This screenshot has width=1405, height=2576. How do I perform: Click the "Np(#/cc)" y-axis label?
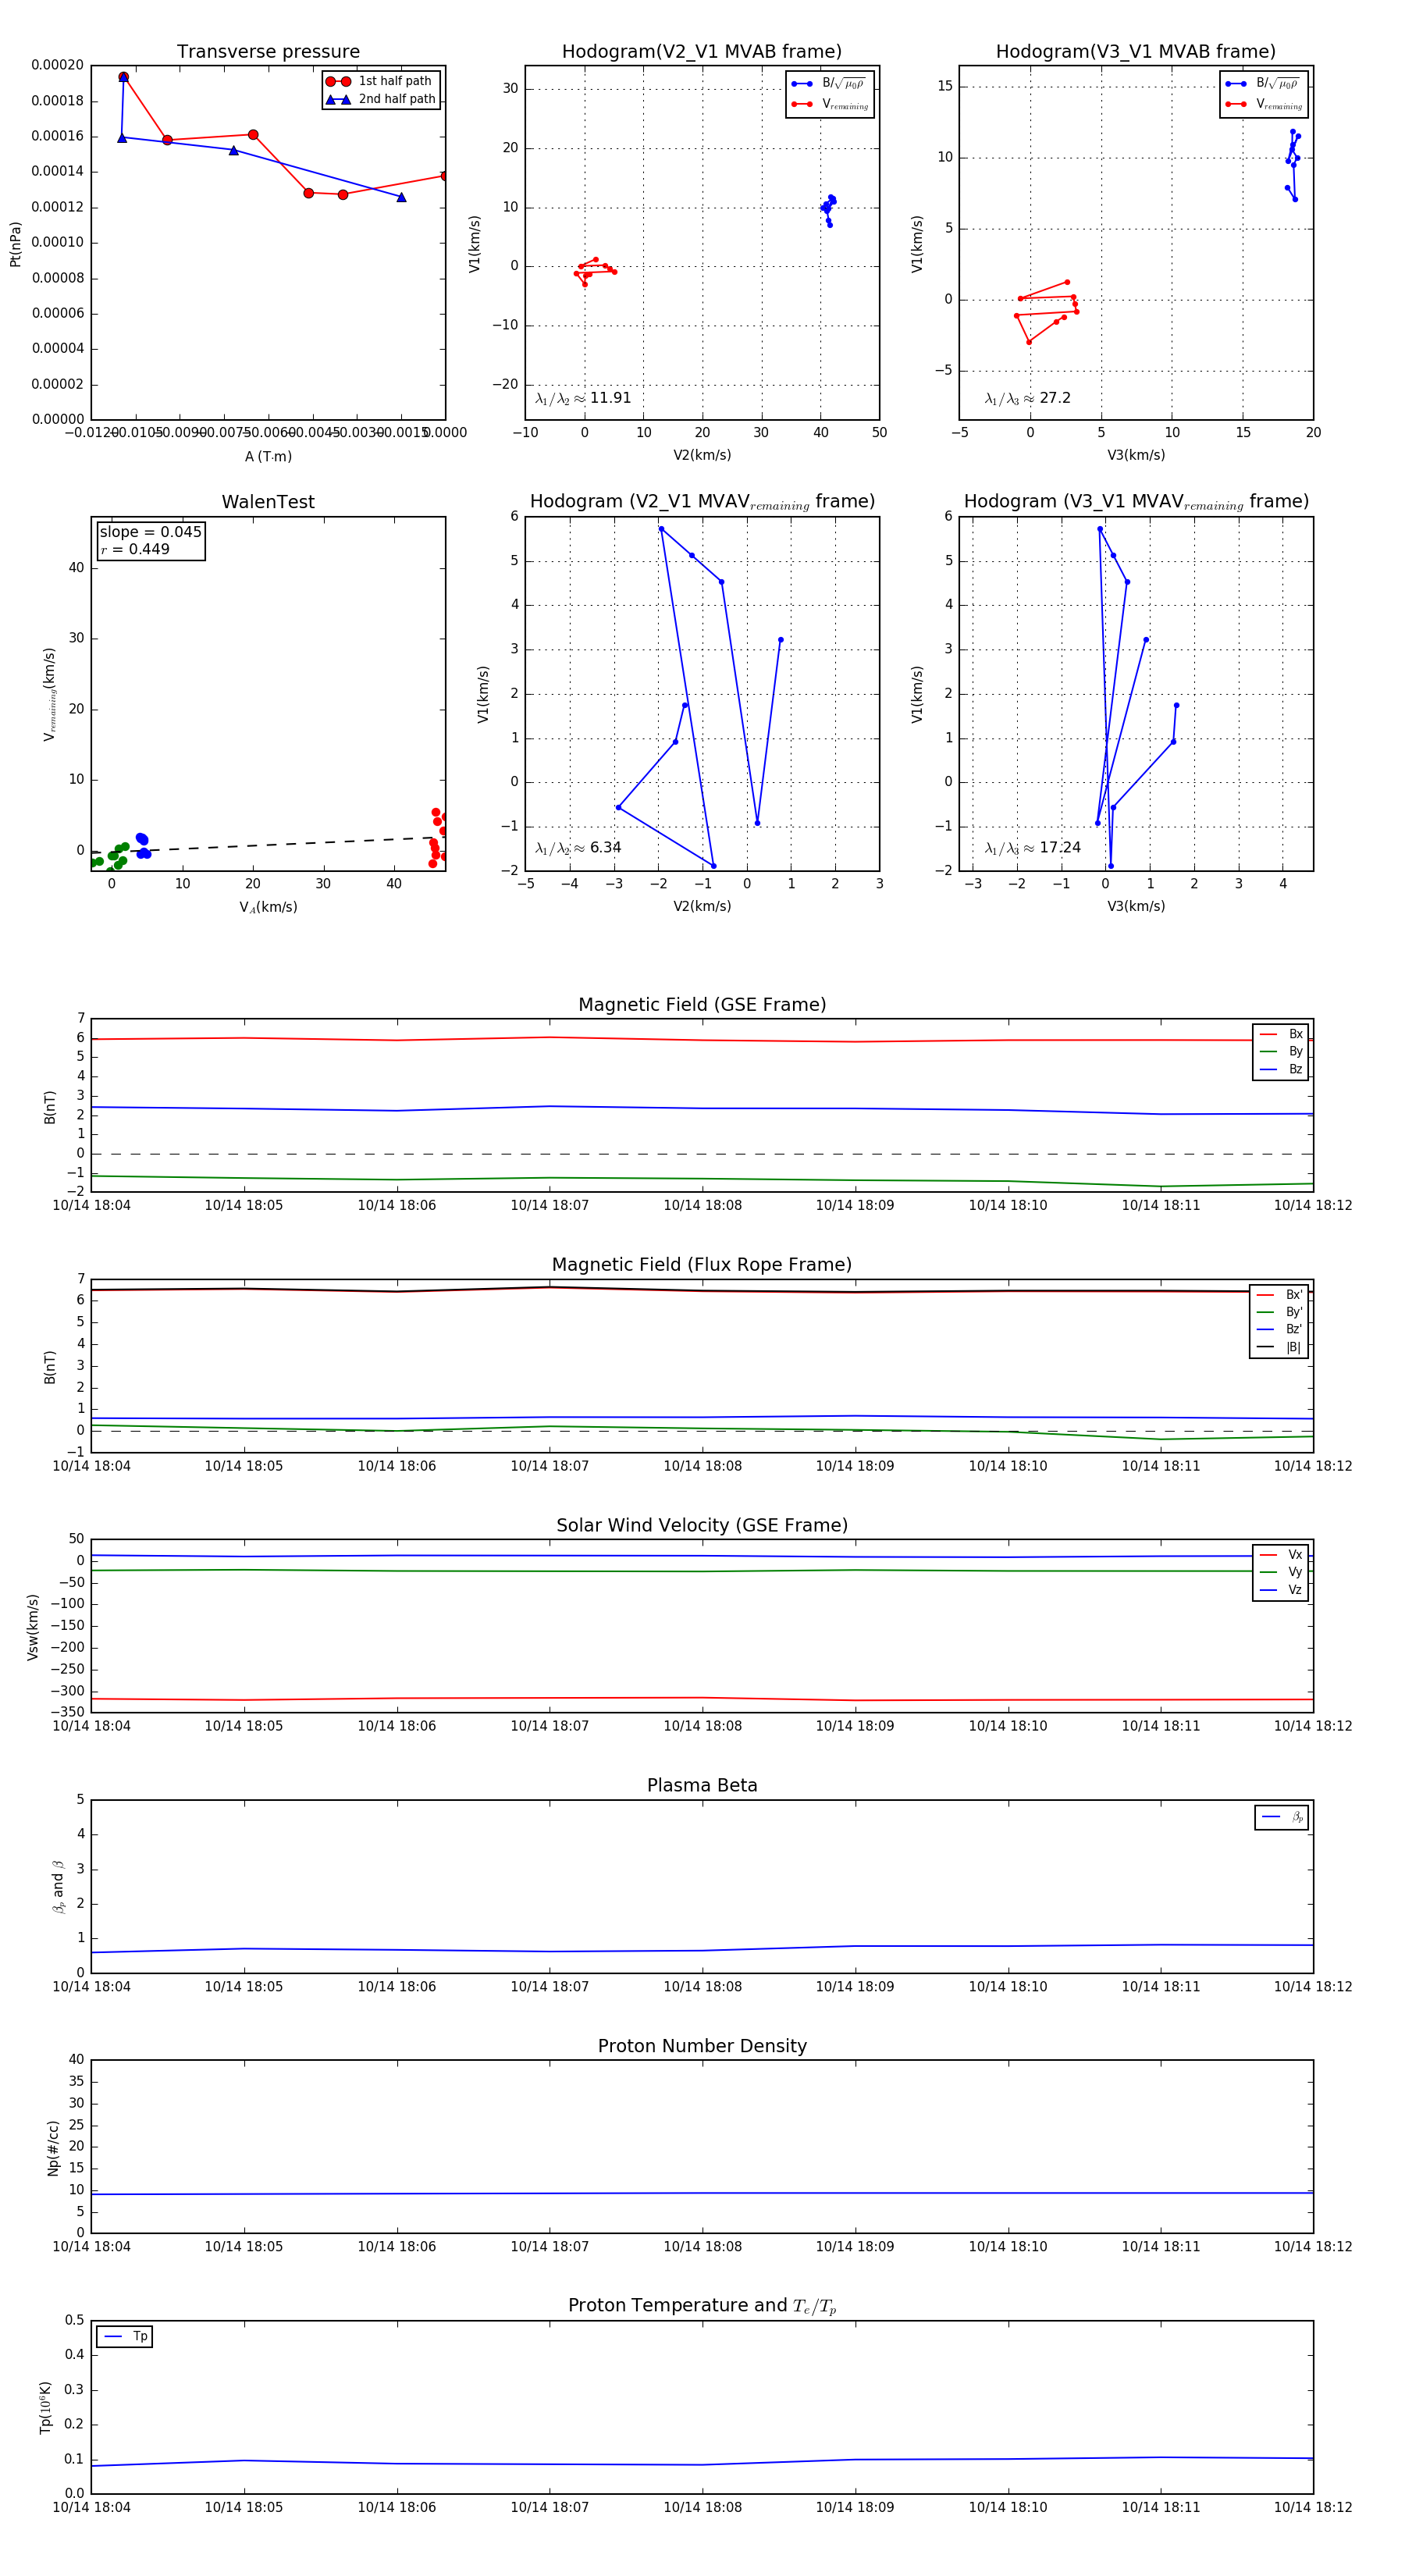click(x=53, y=2147)
